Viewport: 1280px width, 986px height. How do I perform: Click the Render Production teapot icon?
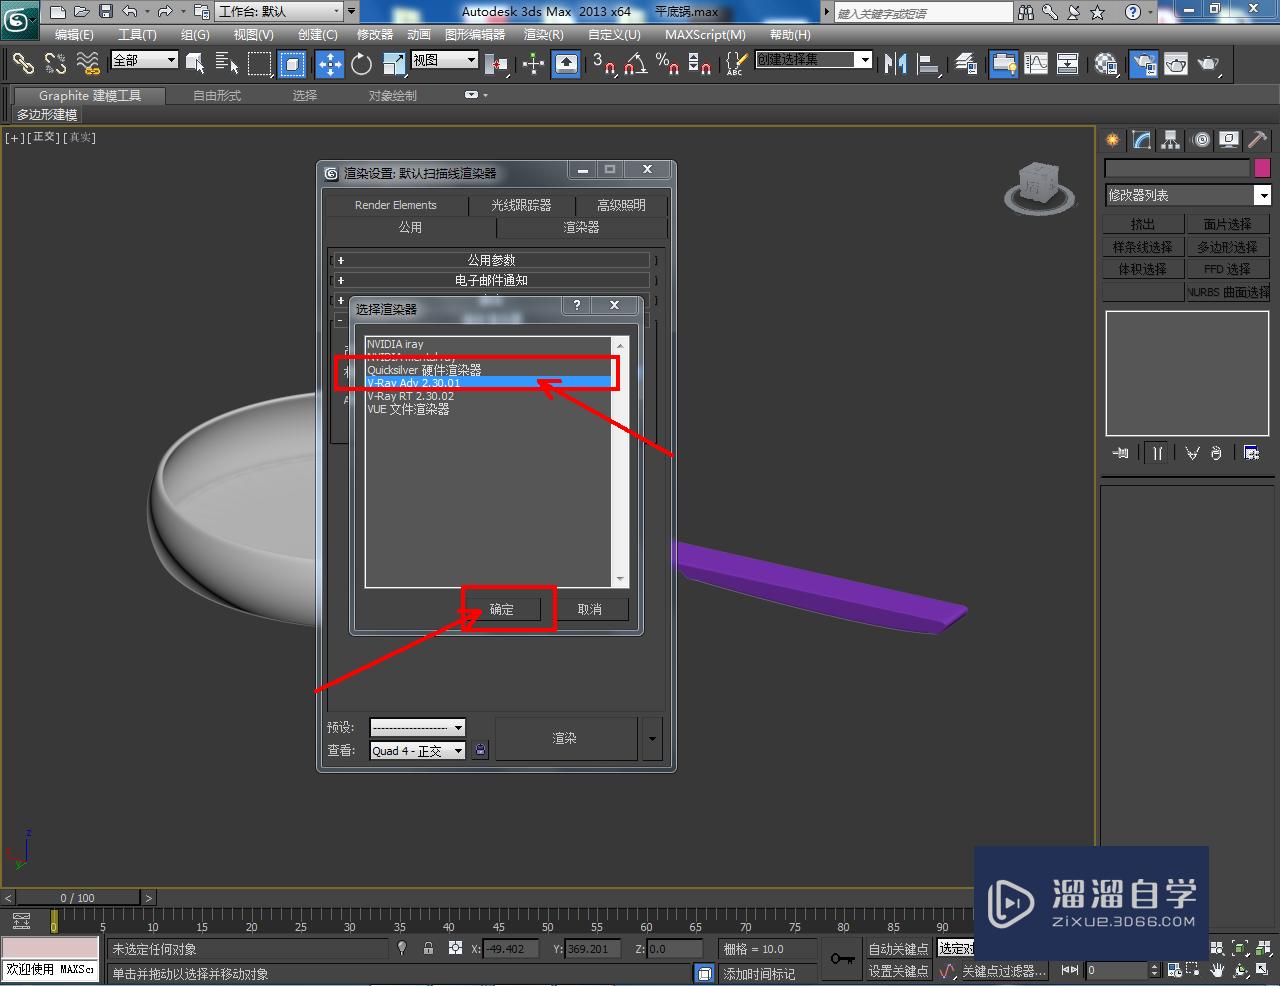point(1209,64)
